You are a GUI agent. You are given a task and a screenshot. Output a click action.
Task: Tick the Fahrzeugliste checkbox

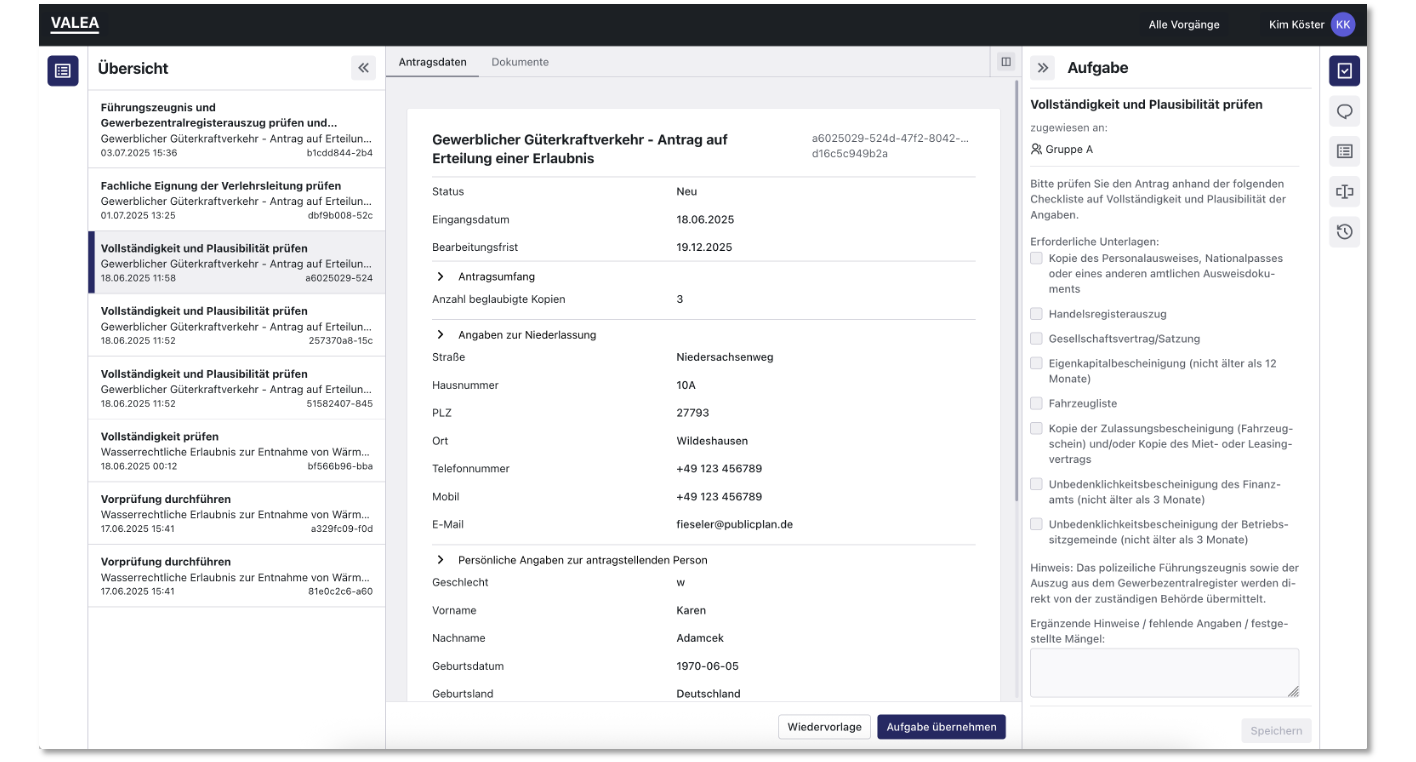(x=1036, y=404)
